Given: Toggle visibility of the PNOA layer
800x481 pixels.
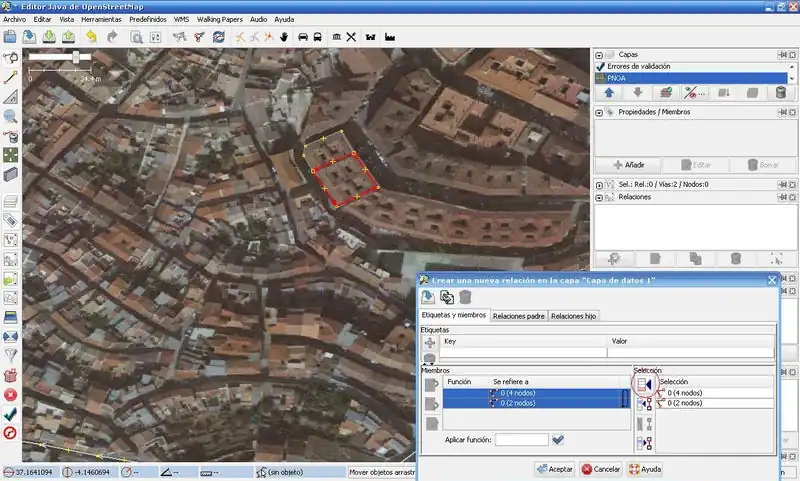Looking at the screenshot, I should click(600, 77).
